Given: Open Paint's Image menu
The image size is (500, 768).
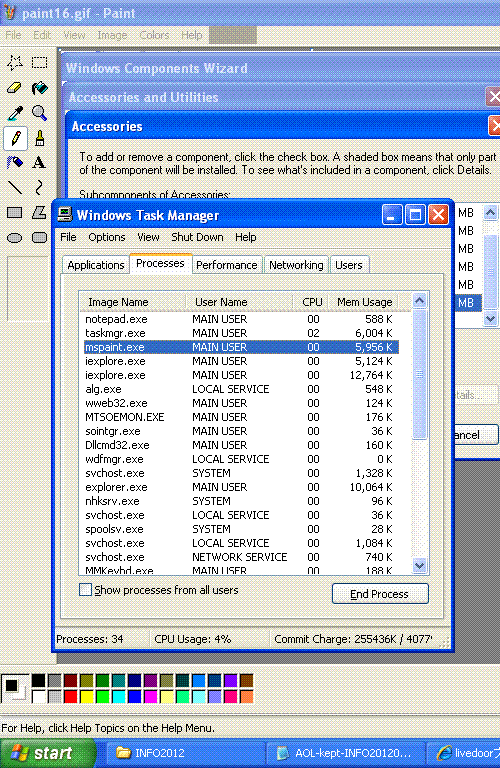Looking at the screenshot, I should coord(112,35).
